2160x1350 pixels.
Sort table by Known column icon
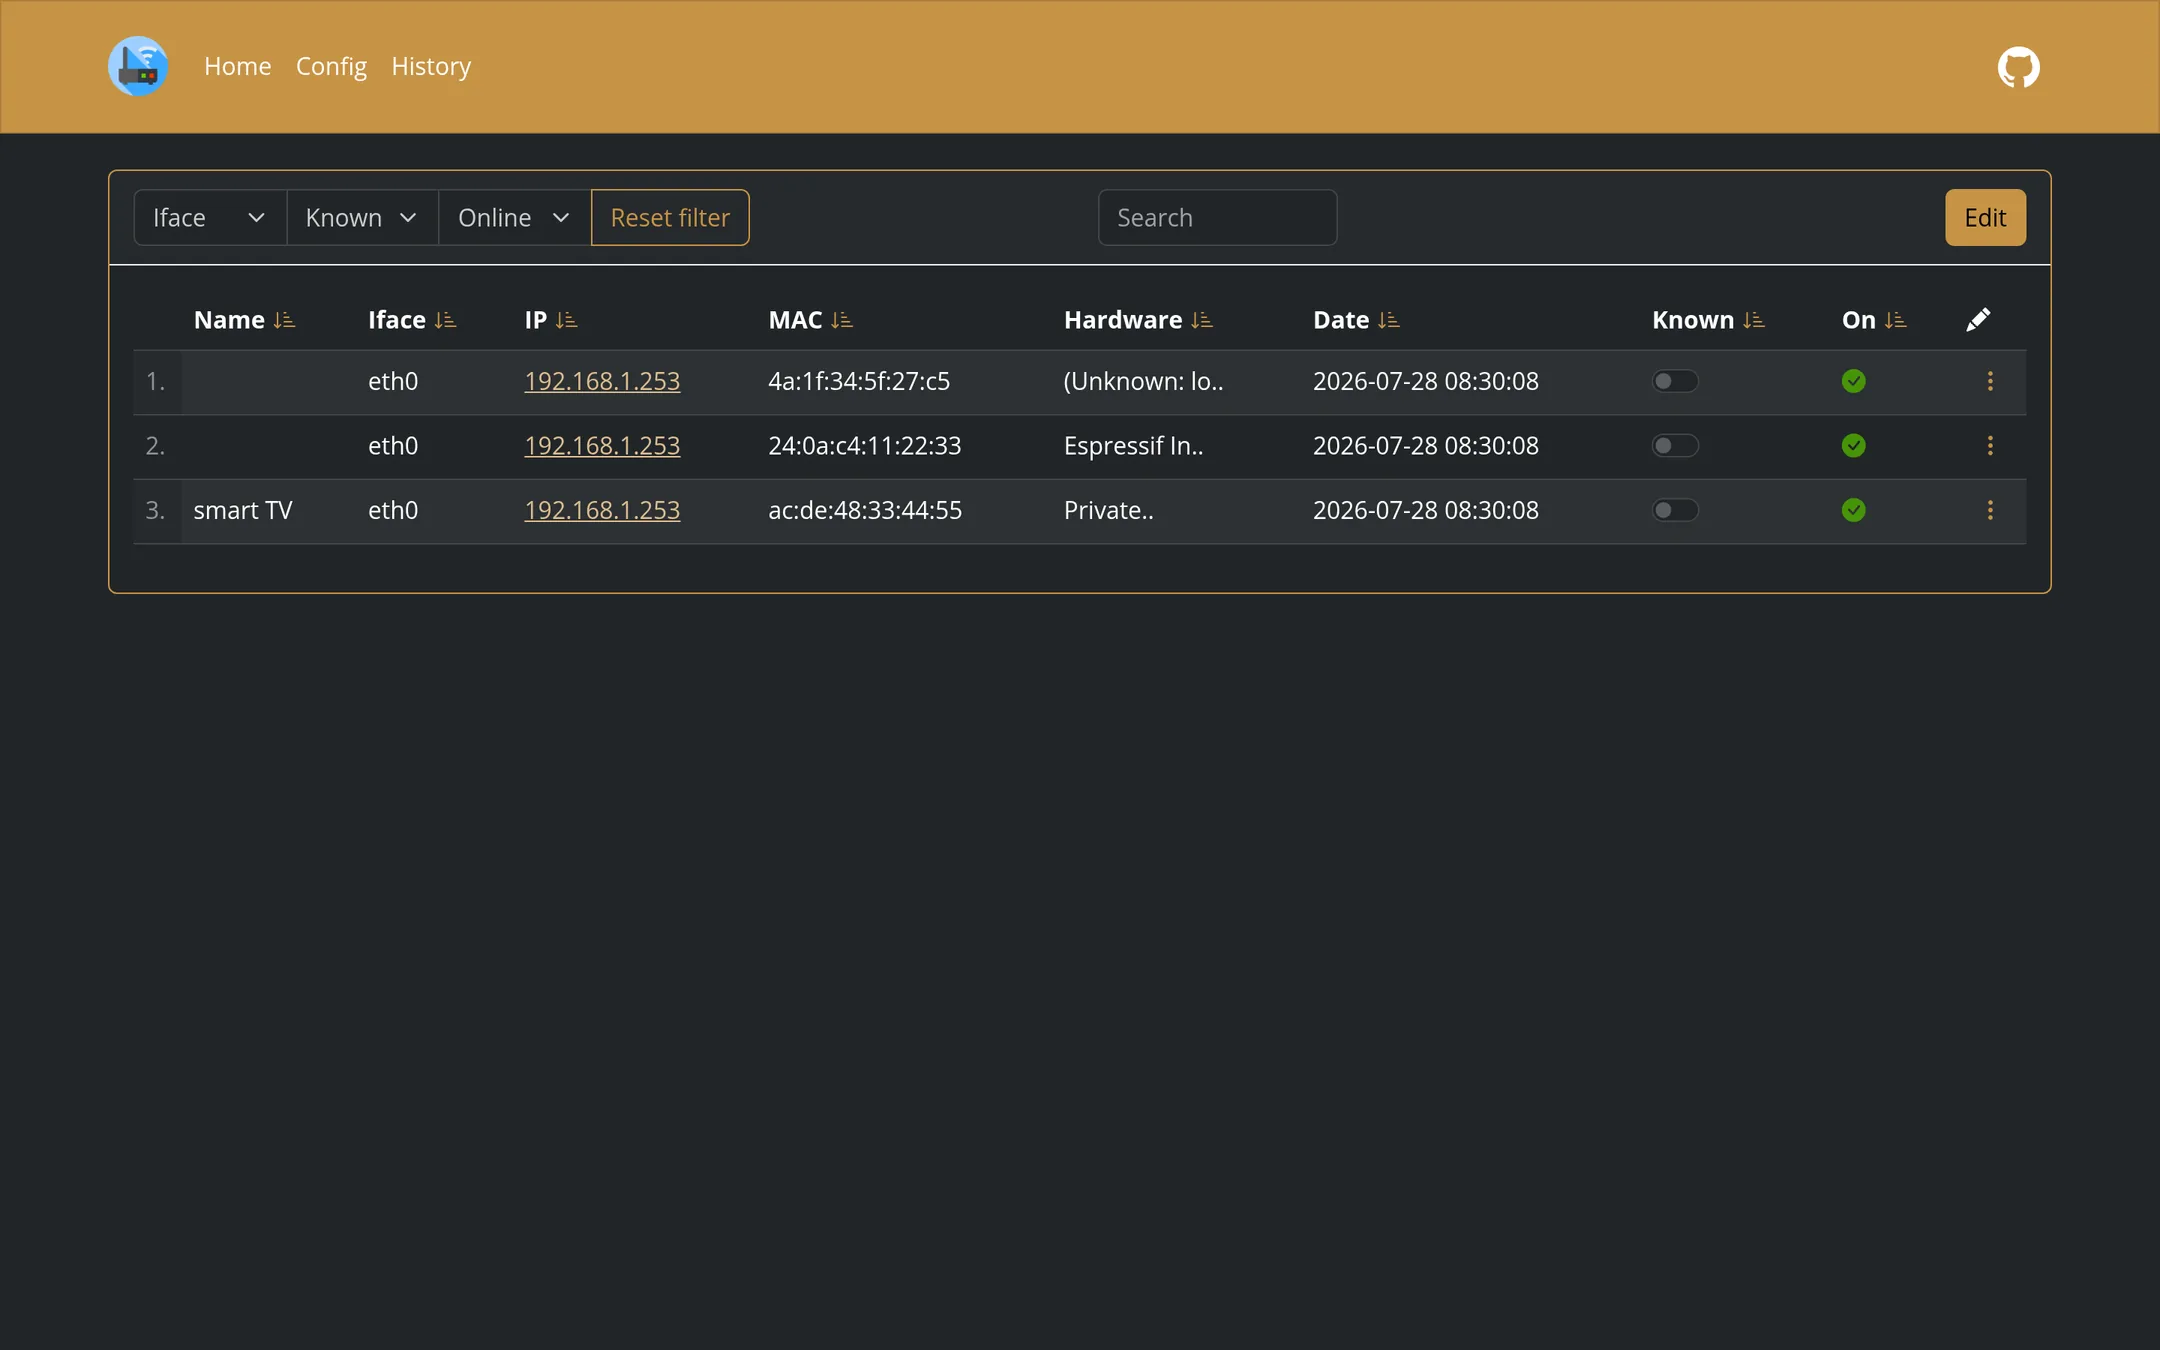pos(1753,320)
